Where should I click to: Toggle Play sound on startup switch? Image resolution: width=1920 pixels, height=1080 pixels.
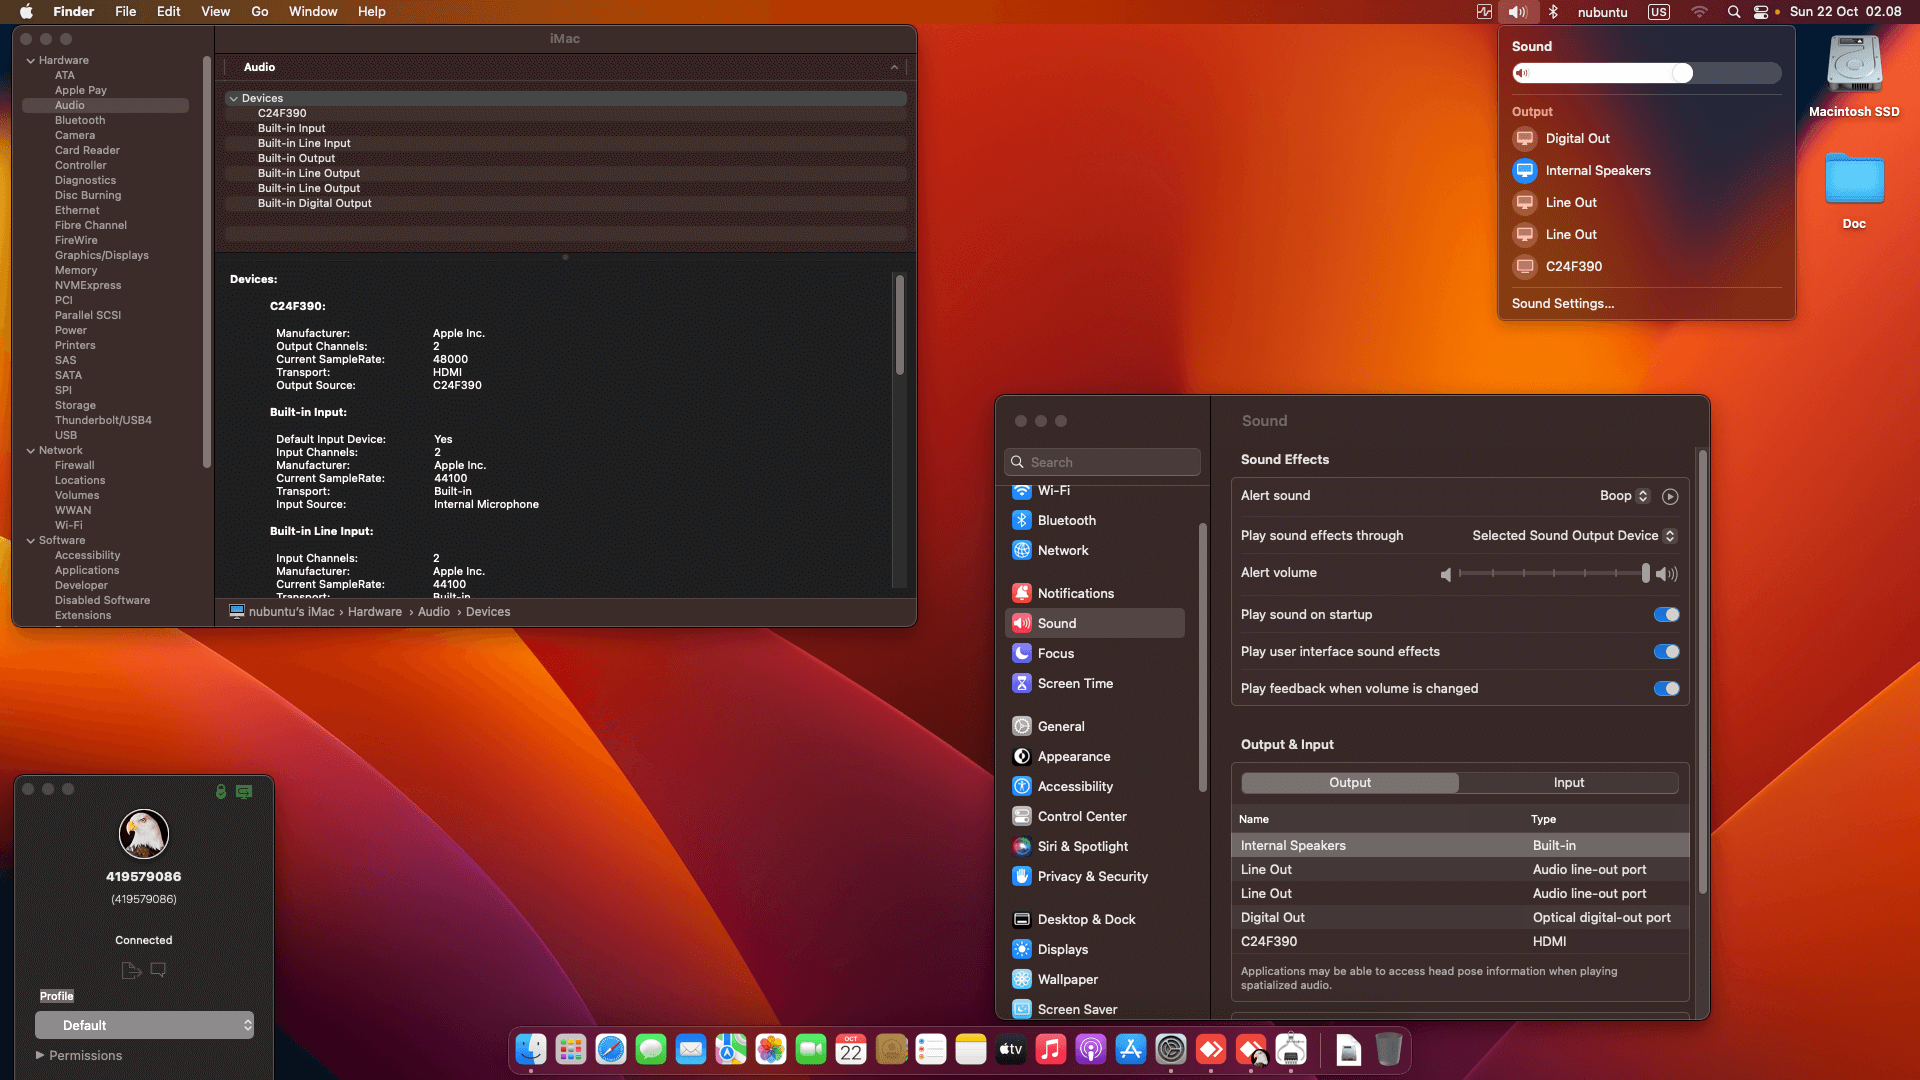[x=1666, y=615]
